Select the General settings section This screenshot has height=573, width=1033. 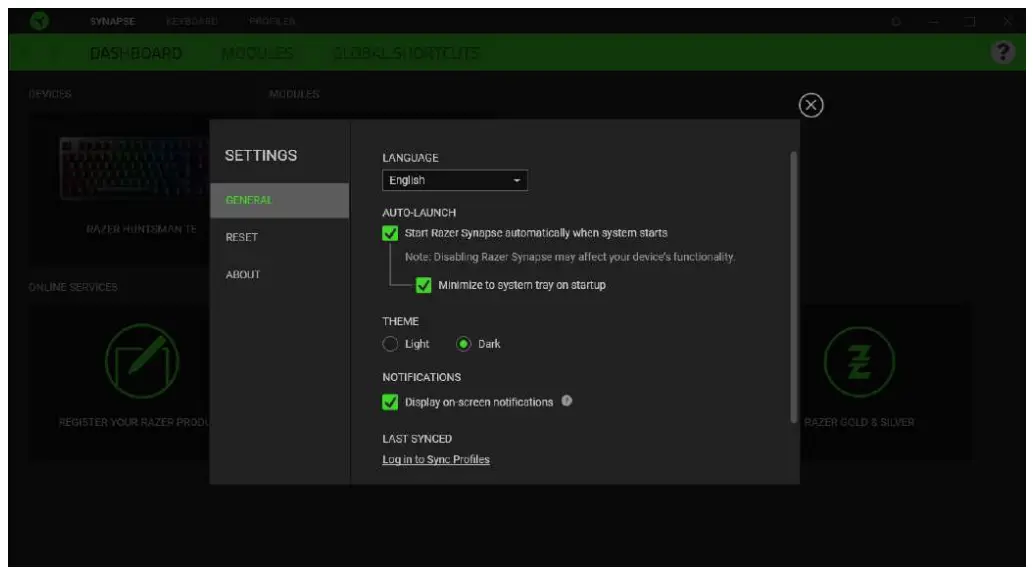249,200
